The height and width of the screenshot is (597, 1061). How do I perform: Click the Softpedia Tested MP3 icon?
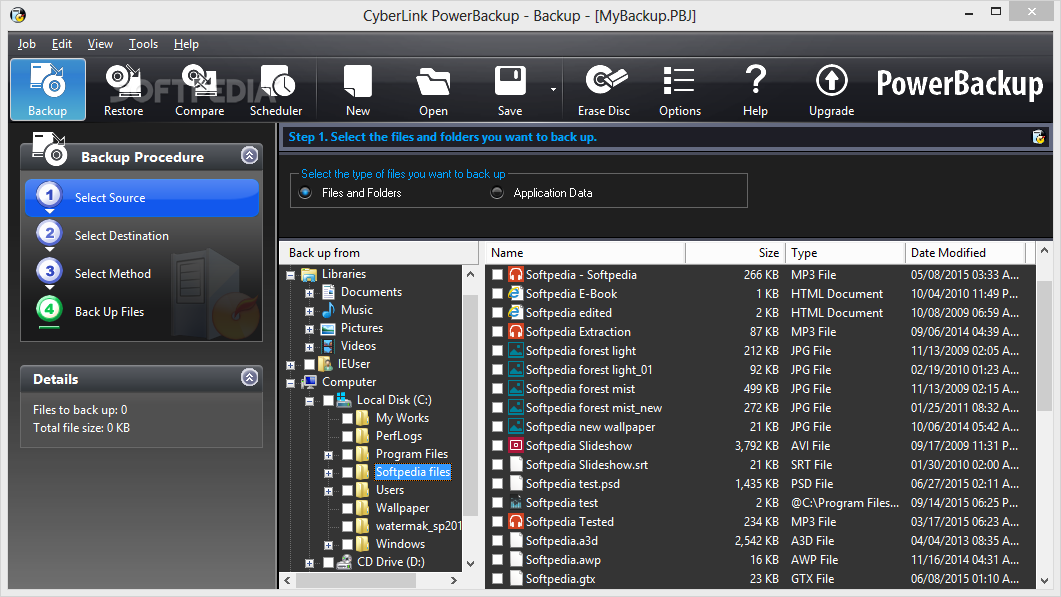click(516, 521)
